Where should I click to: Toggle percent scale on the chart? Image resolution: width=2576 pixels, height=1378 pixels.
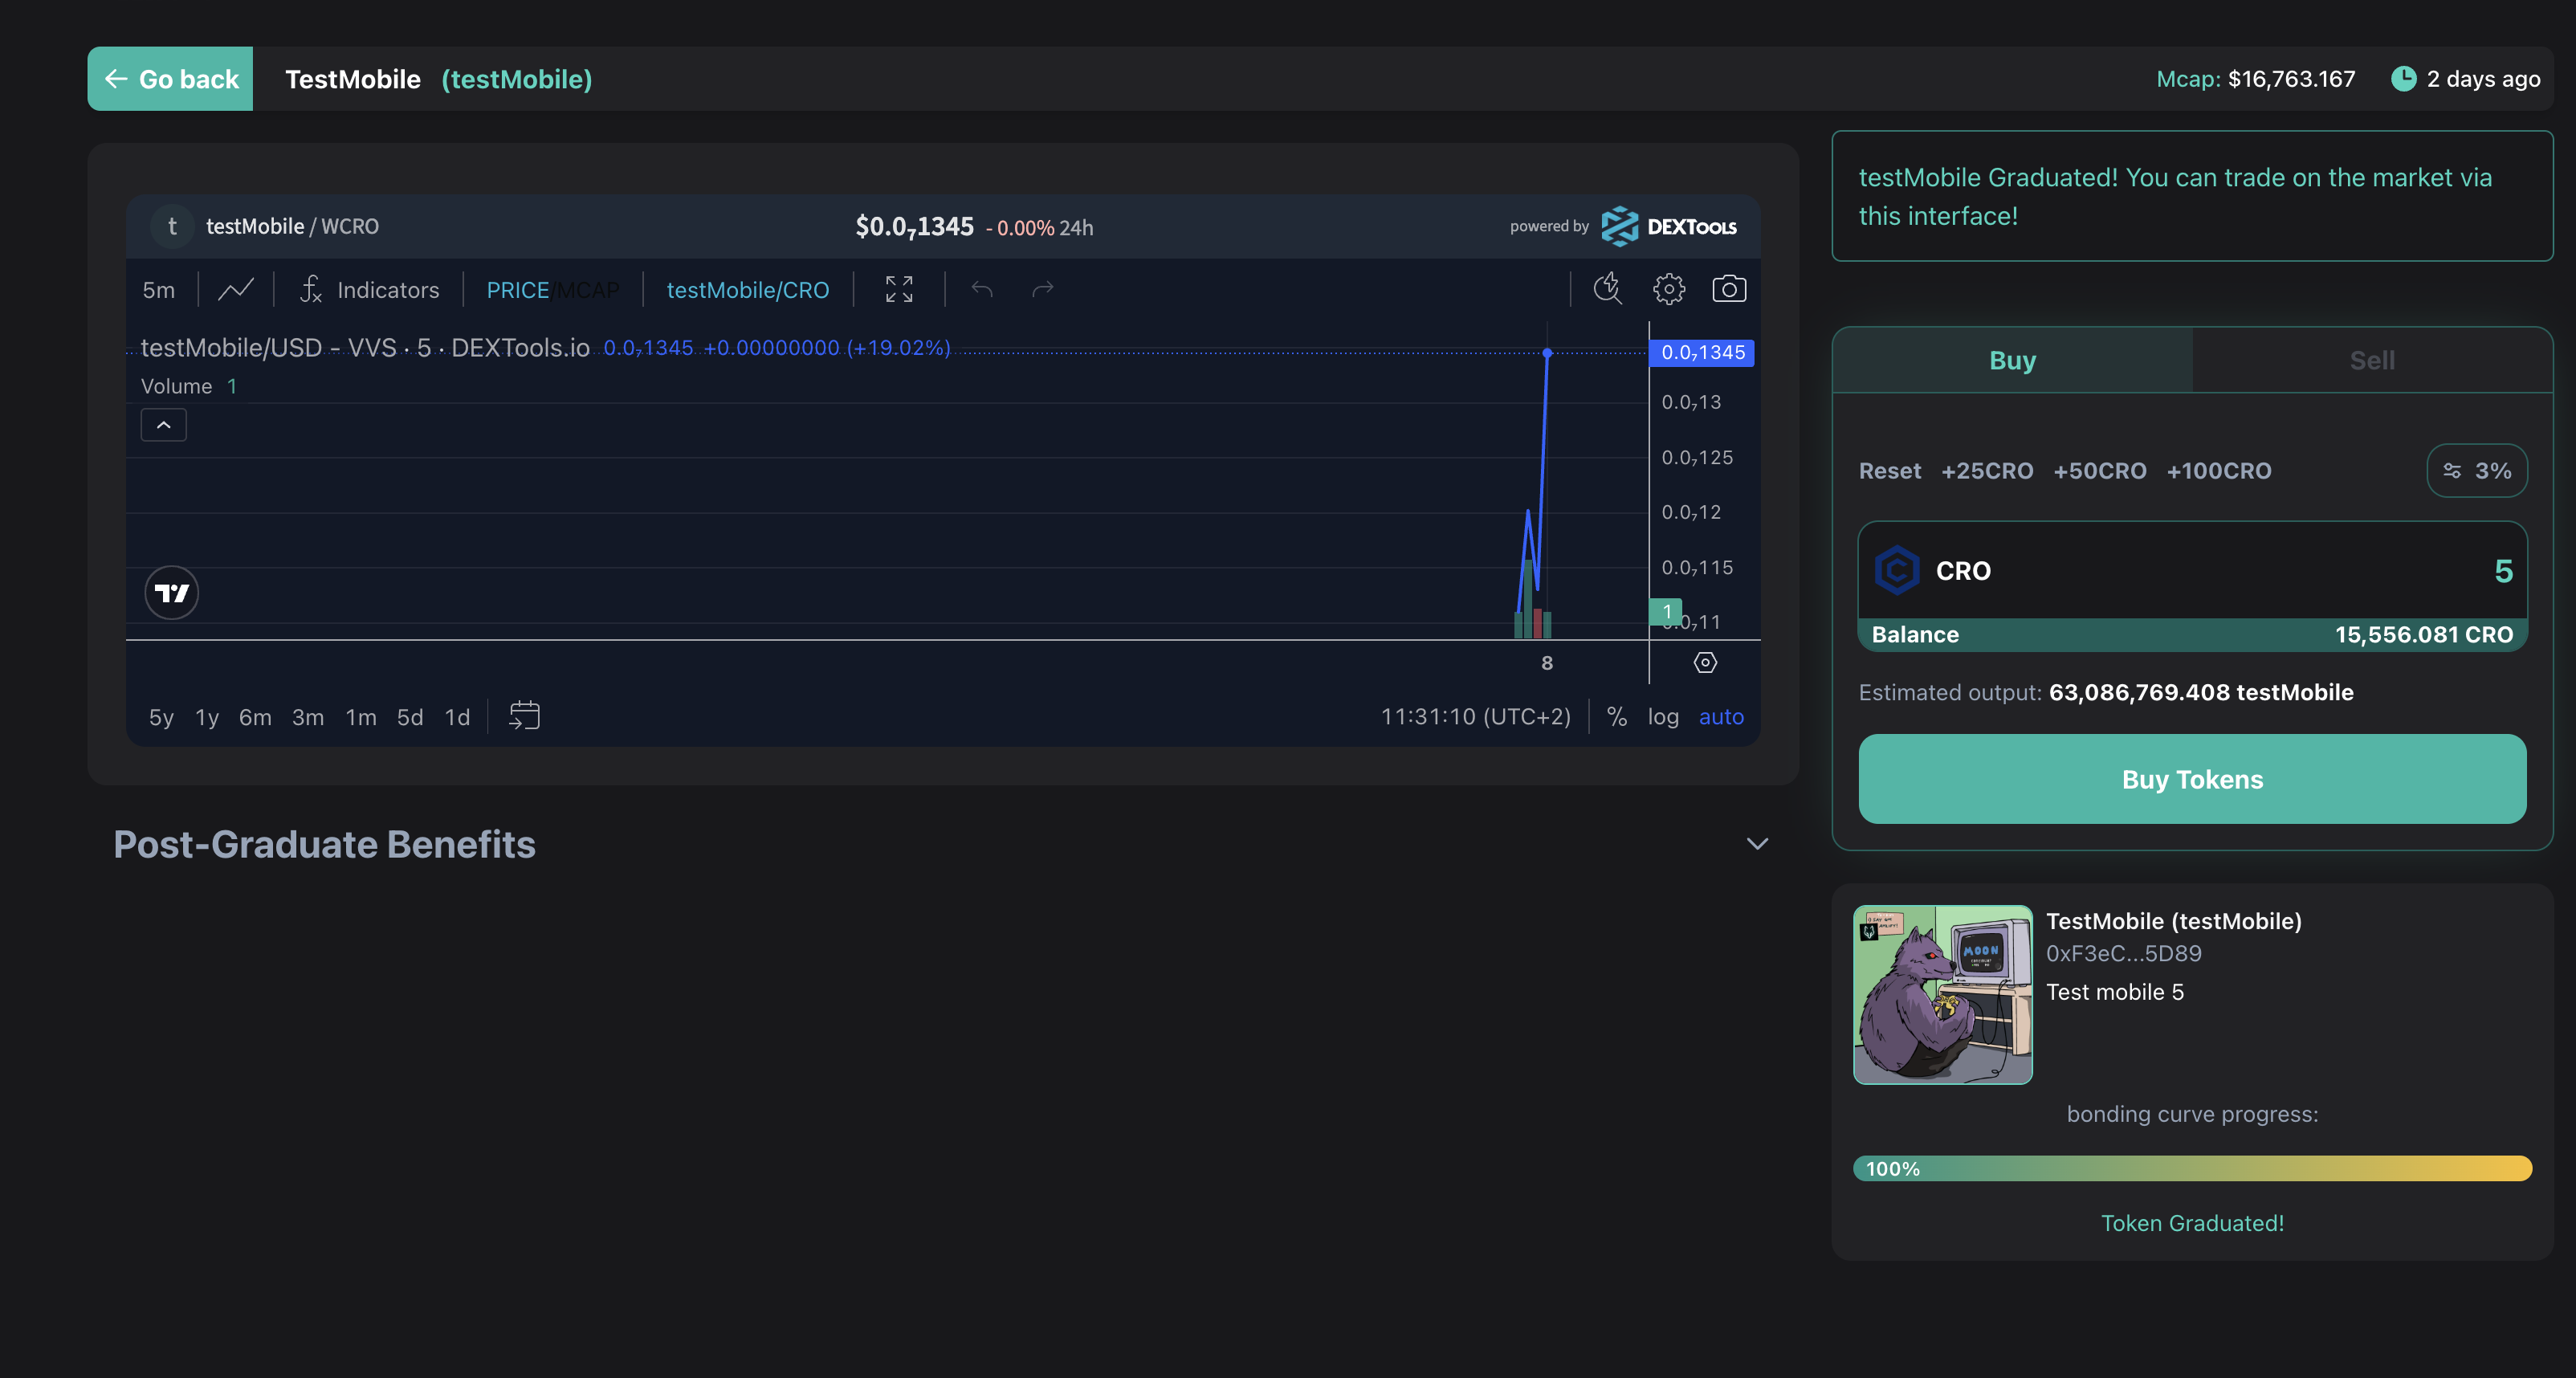[1617, 716]
